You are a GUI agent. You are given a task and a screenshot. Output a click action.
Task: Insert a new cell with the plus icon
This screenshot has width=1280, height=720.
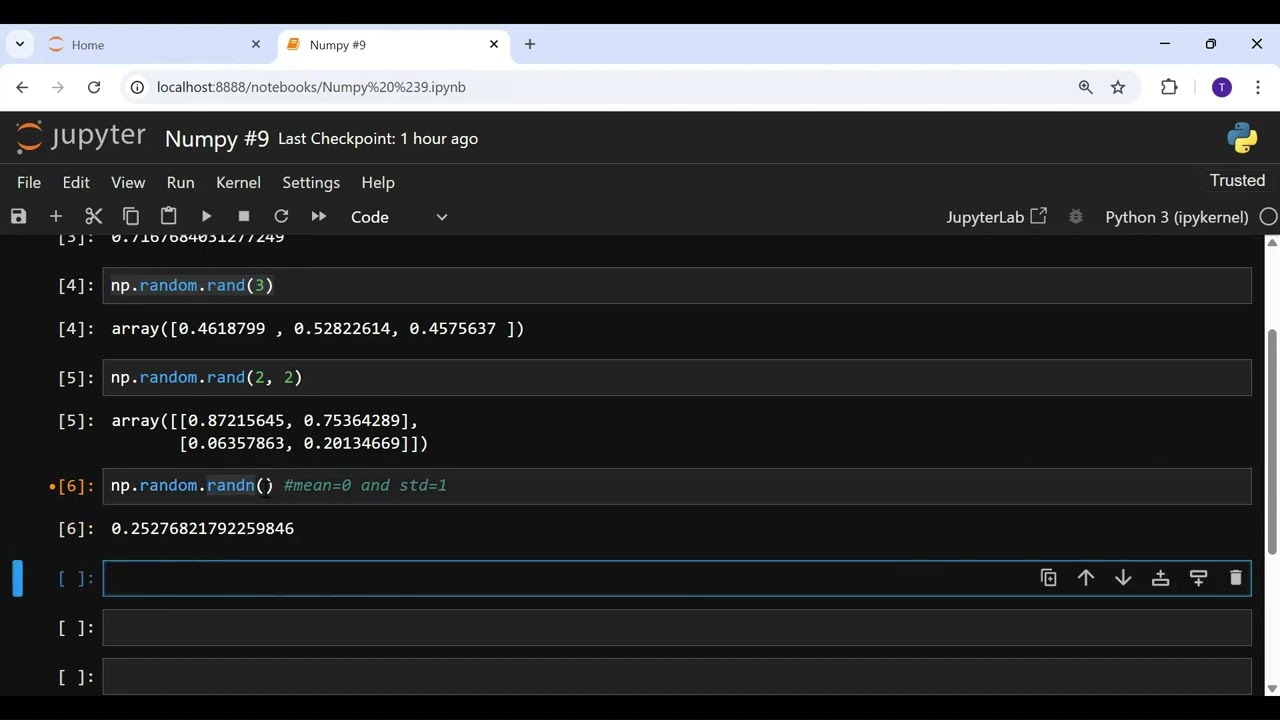pyautogui.click(x=56, y=216)
